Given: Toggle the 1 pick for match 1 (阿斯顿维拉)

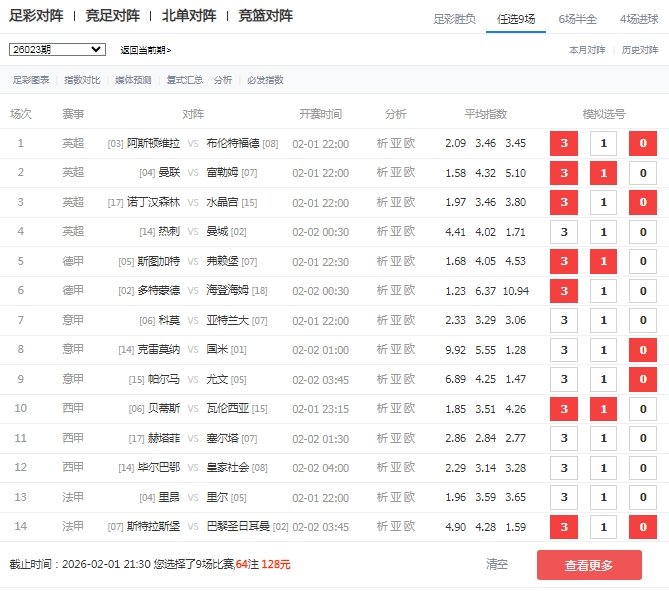Looking at the screenshot, I should [603, 144].
